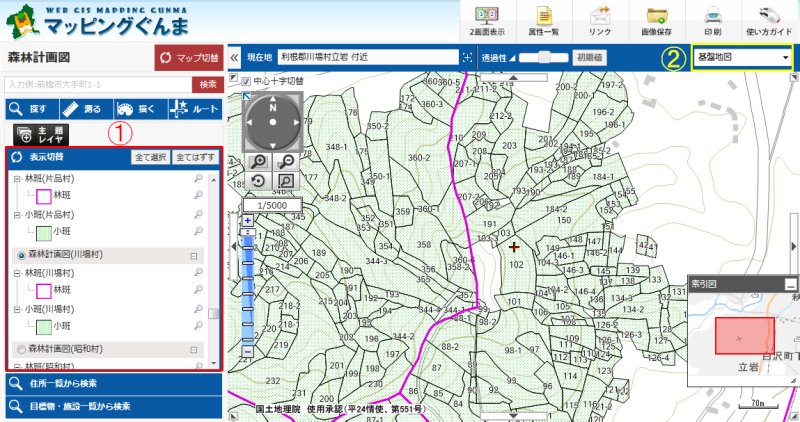Screen dimensions: 800x422
Task: Select the 森林計画図(昭和村) radio button
Action: click(21, 350)
